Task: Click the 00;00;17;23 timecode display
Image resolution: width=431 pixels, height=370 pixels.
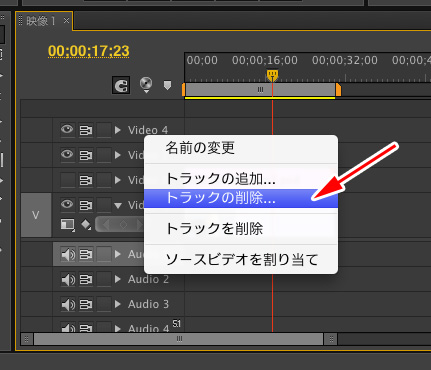Action: [x=89, y=51]
